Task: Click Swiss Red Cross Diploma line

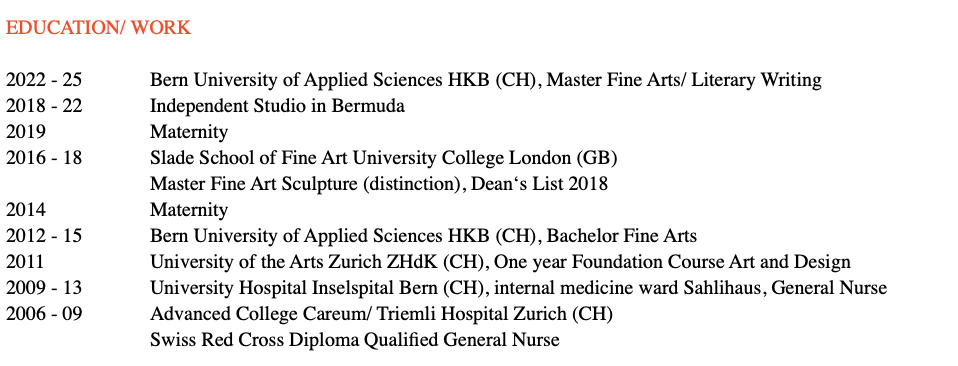Action: [x=355, y=339]
